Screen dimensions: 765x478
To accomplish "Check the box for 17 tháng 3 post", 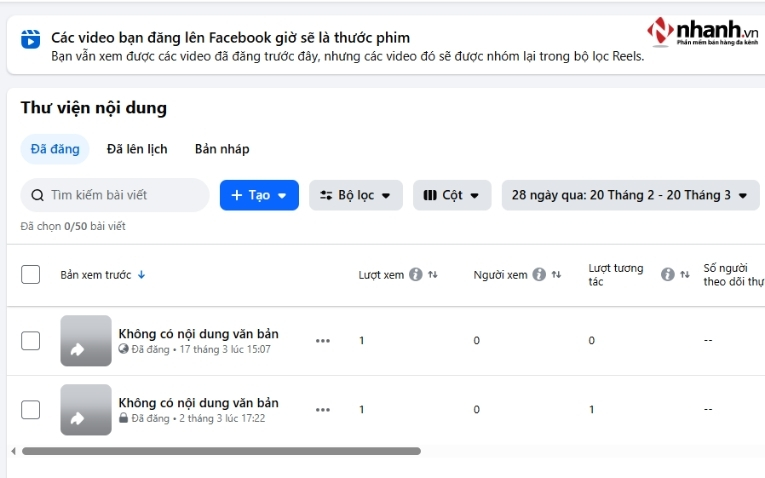I will 30,340.
